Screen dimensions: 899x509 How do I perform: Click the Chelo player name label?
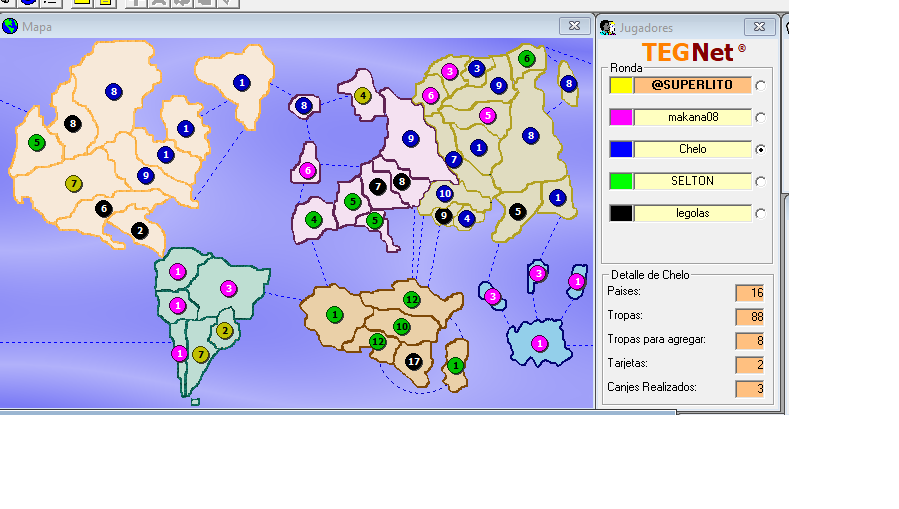pyautogui.click(x=692, y=149)
